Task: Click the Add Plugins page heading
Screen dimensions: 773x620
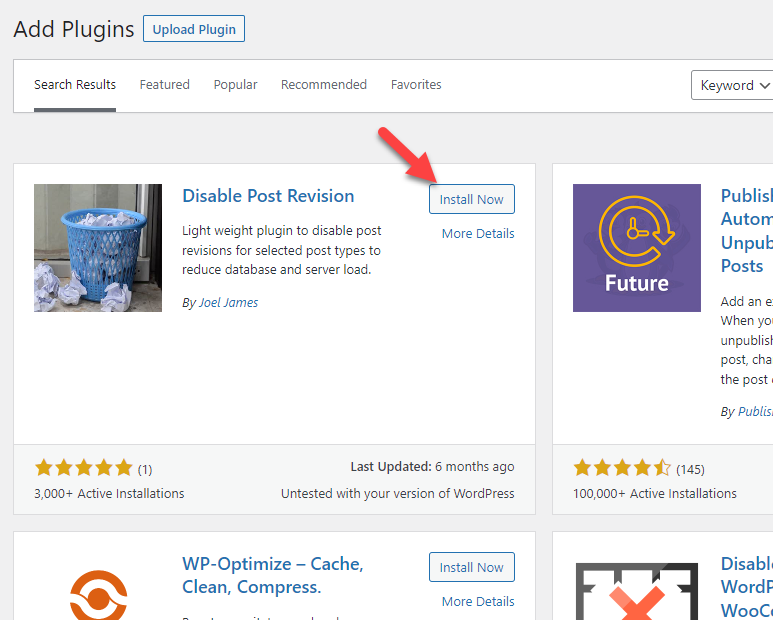Action: click(74, 29)
